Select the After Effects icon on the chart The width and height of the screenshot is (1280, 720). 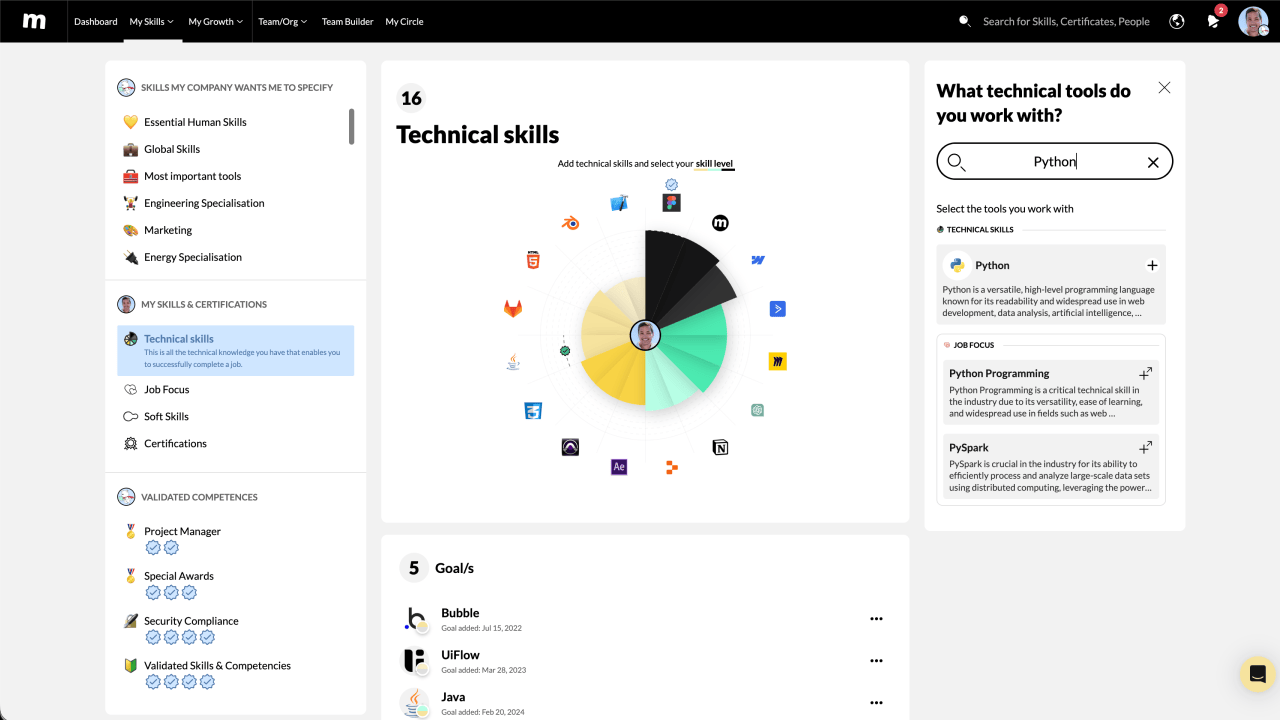(x=619, y=466)
